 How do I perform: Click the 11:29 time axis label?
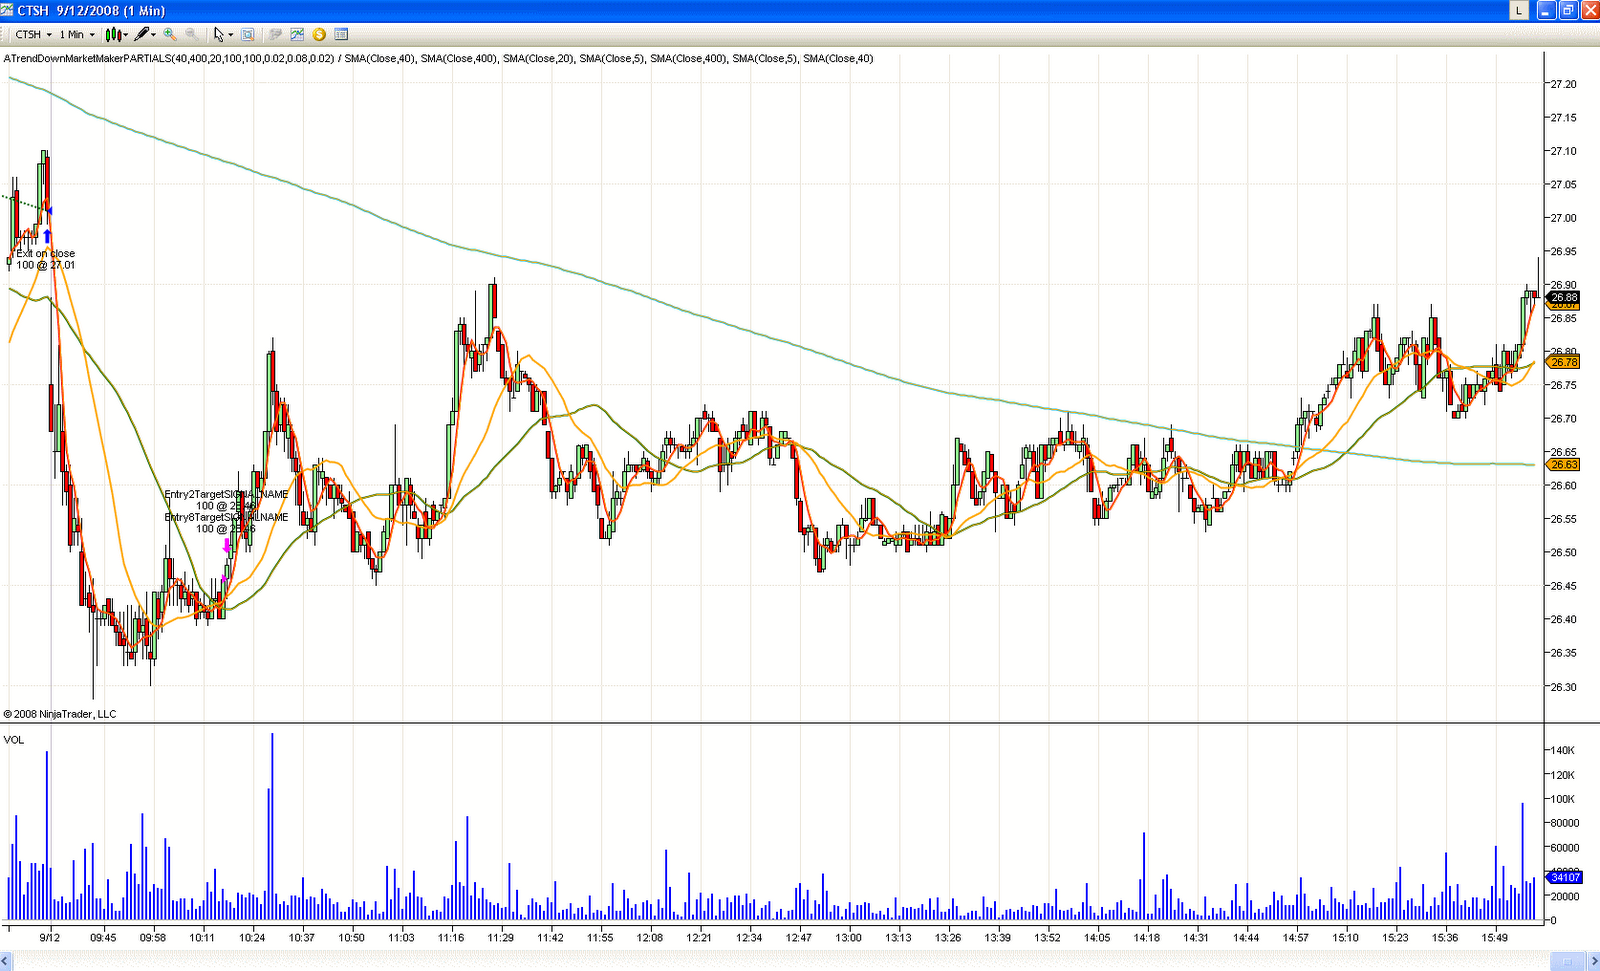click(501, 937)
